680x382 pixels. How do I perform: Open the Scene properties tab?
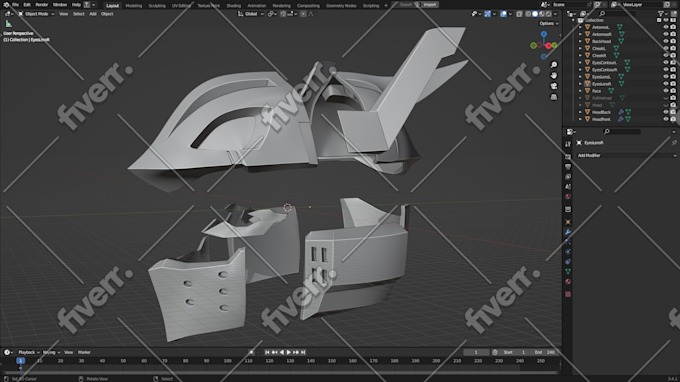click(568, 186)
